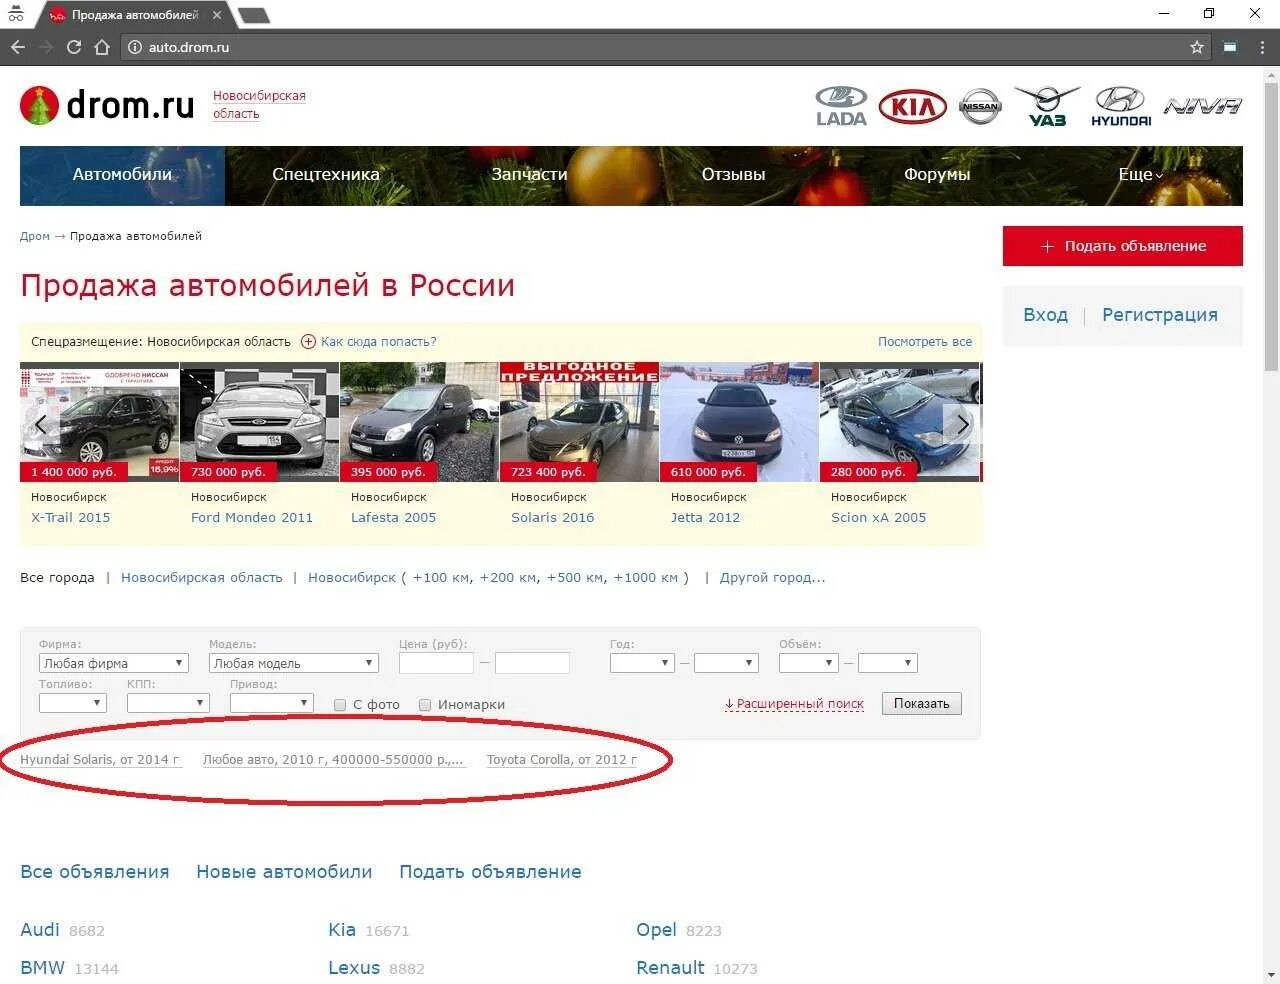The width and height of the screenshot is (1280, 984).
Task: Open the year-from dropdown
Action: pyautogui.click(x=642, y=663)
